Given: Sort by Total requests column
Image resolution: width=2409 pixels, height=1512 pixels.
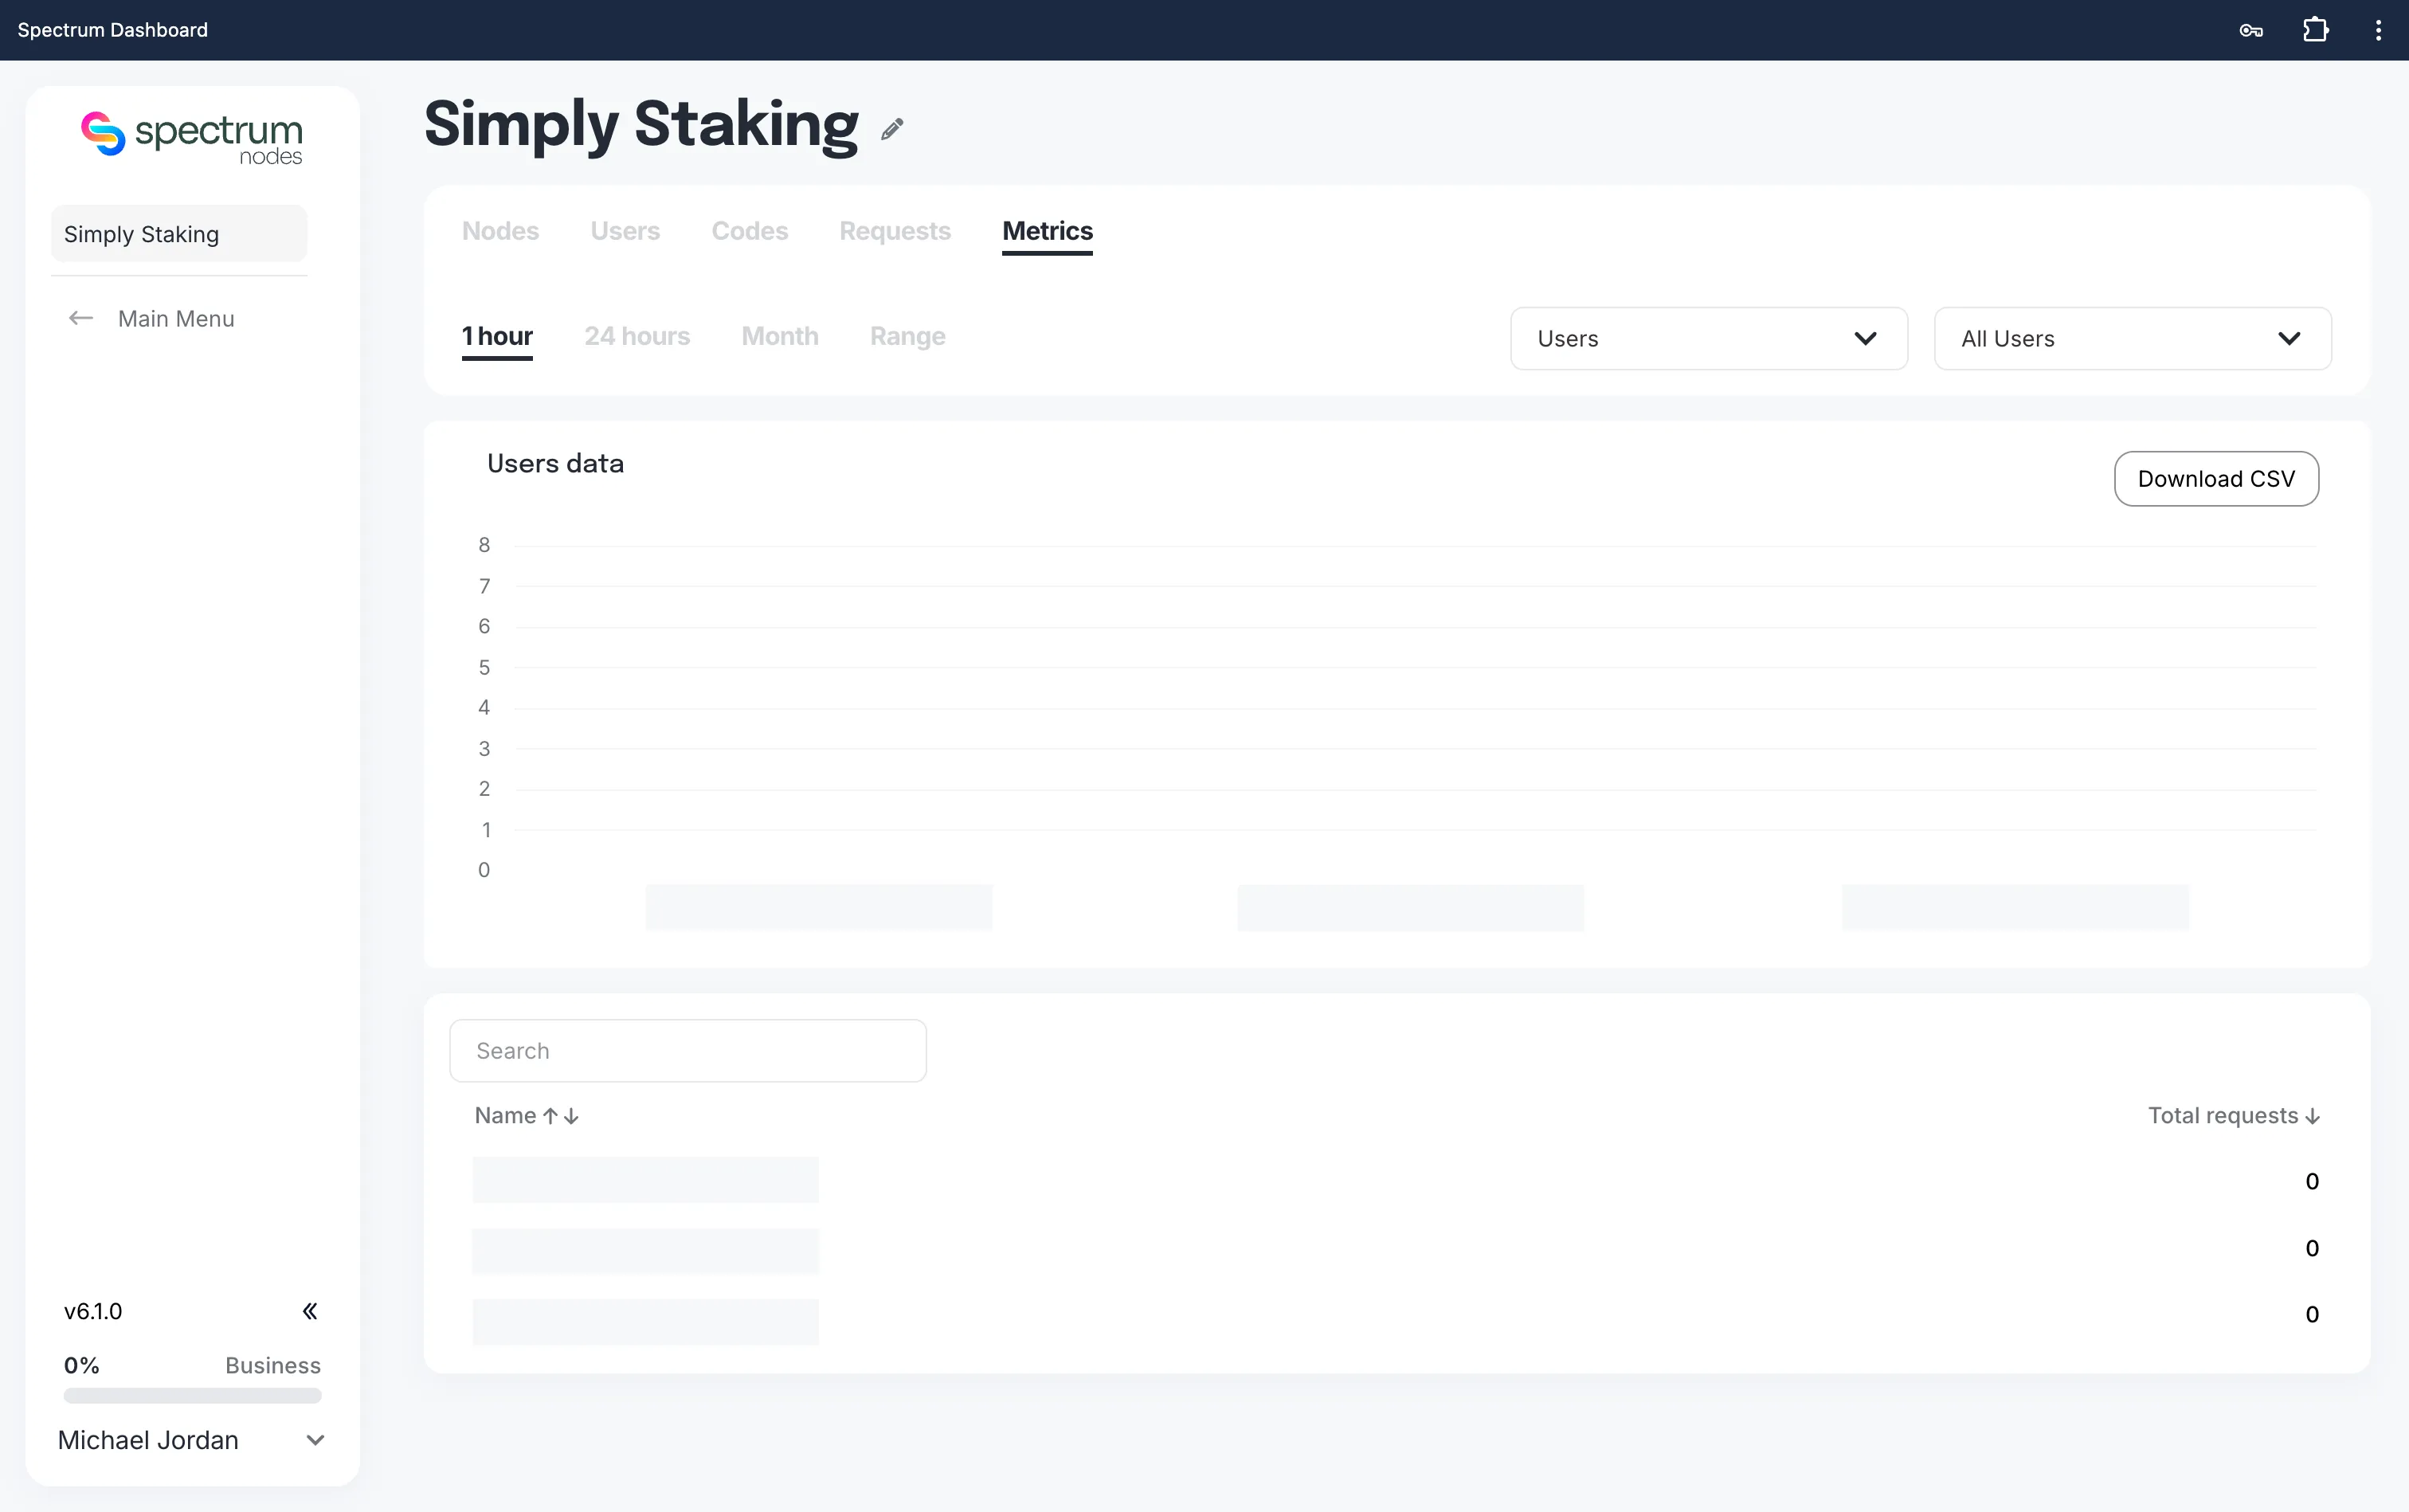Looking at the screenshot, I should (2234, 1116).
